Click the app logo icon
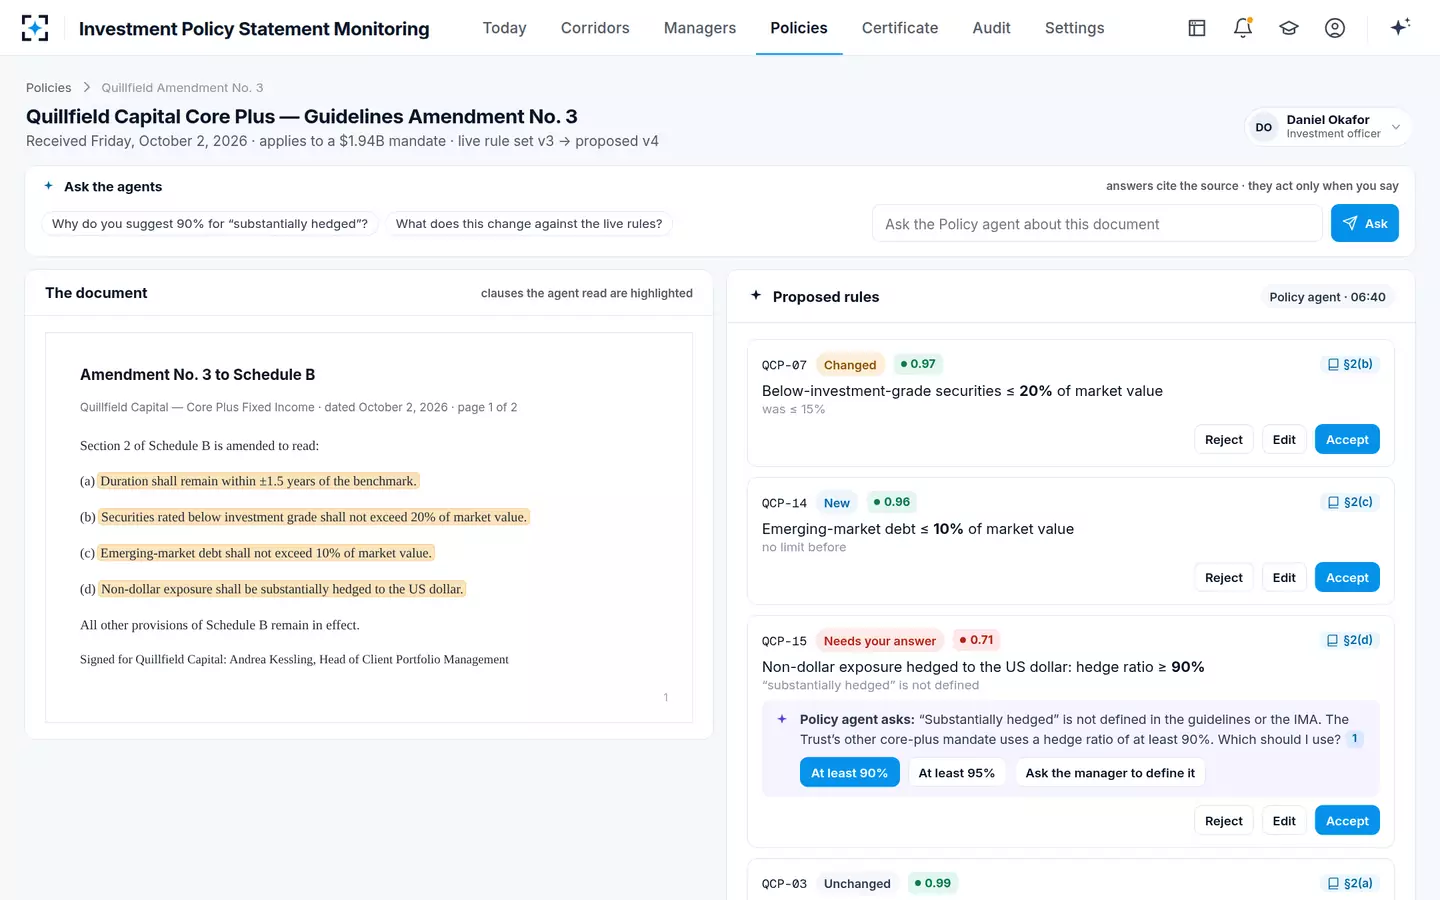The width and height of the screenshot is (1440, 900). click(x=35, y=28)
